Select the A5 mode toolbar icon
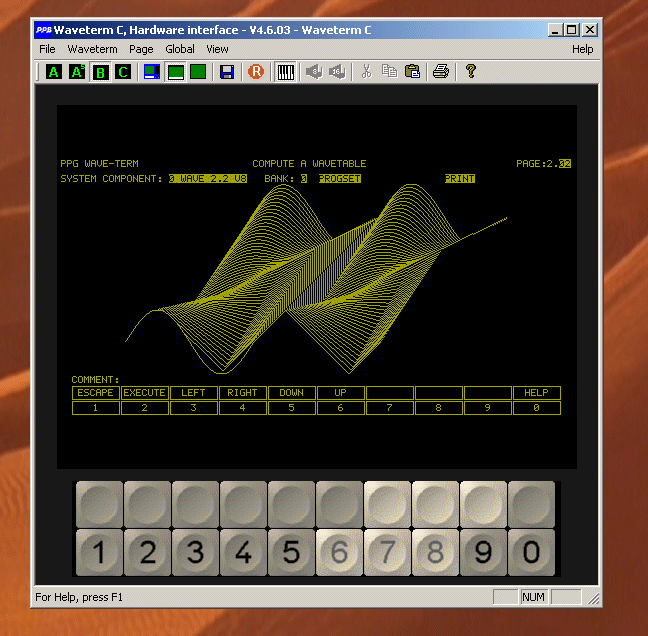648x636 pixels. click(77, 72)
